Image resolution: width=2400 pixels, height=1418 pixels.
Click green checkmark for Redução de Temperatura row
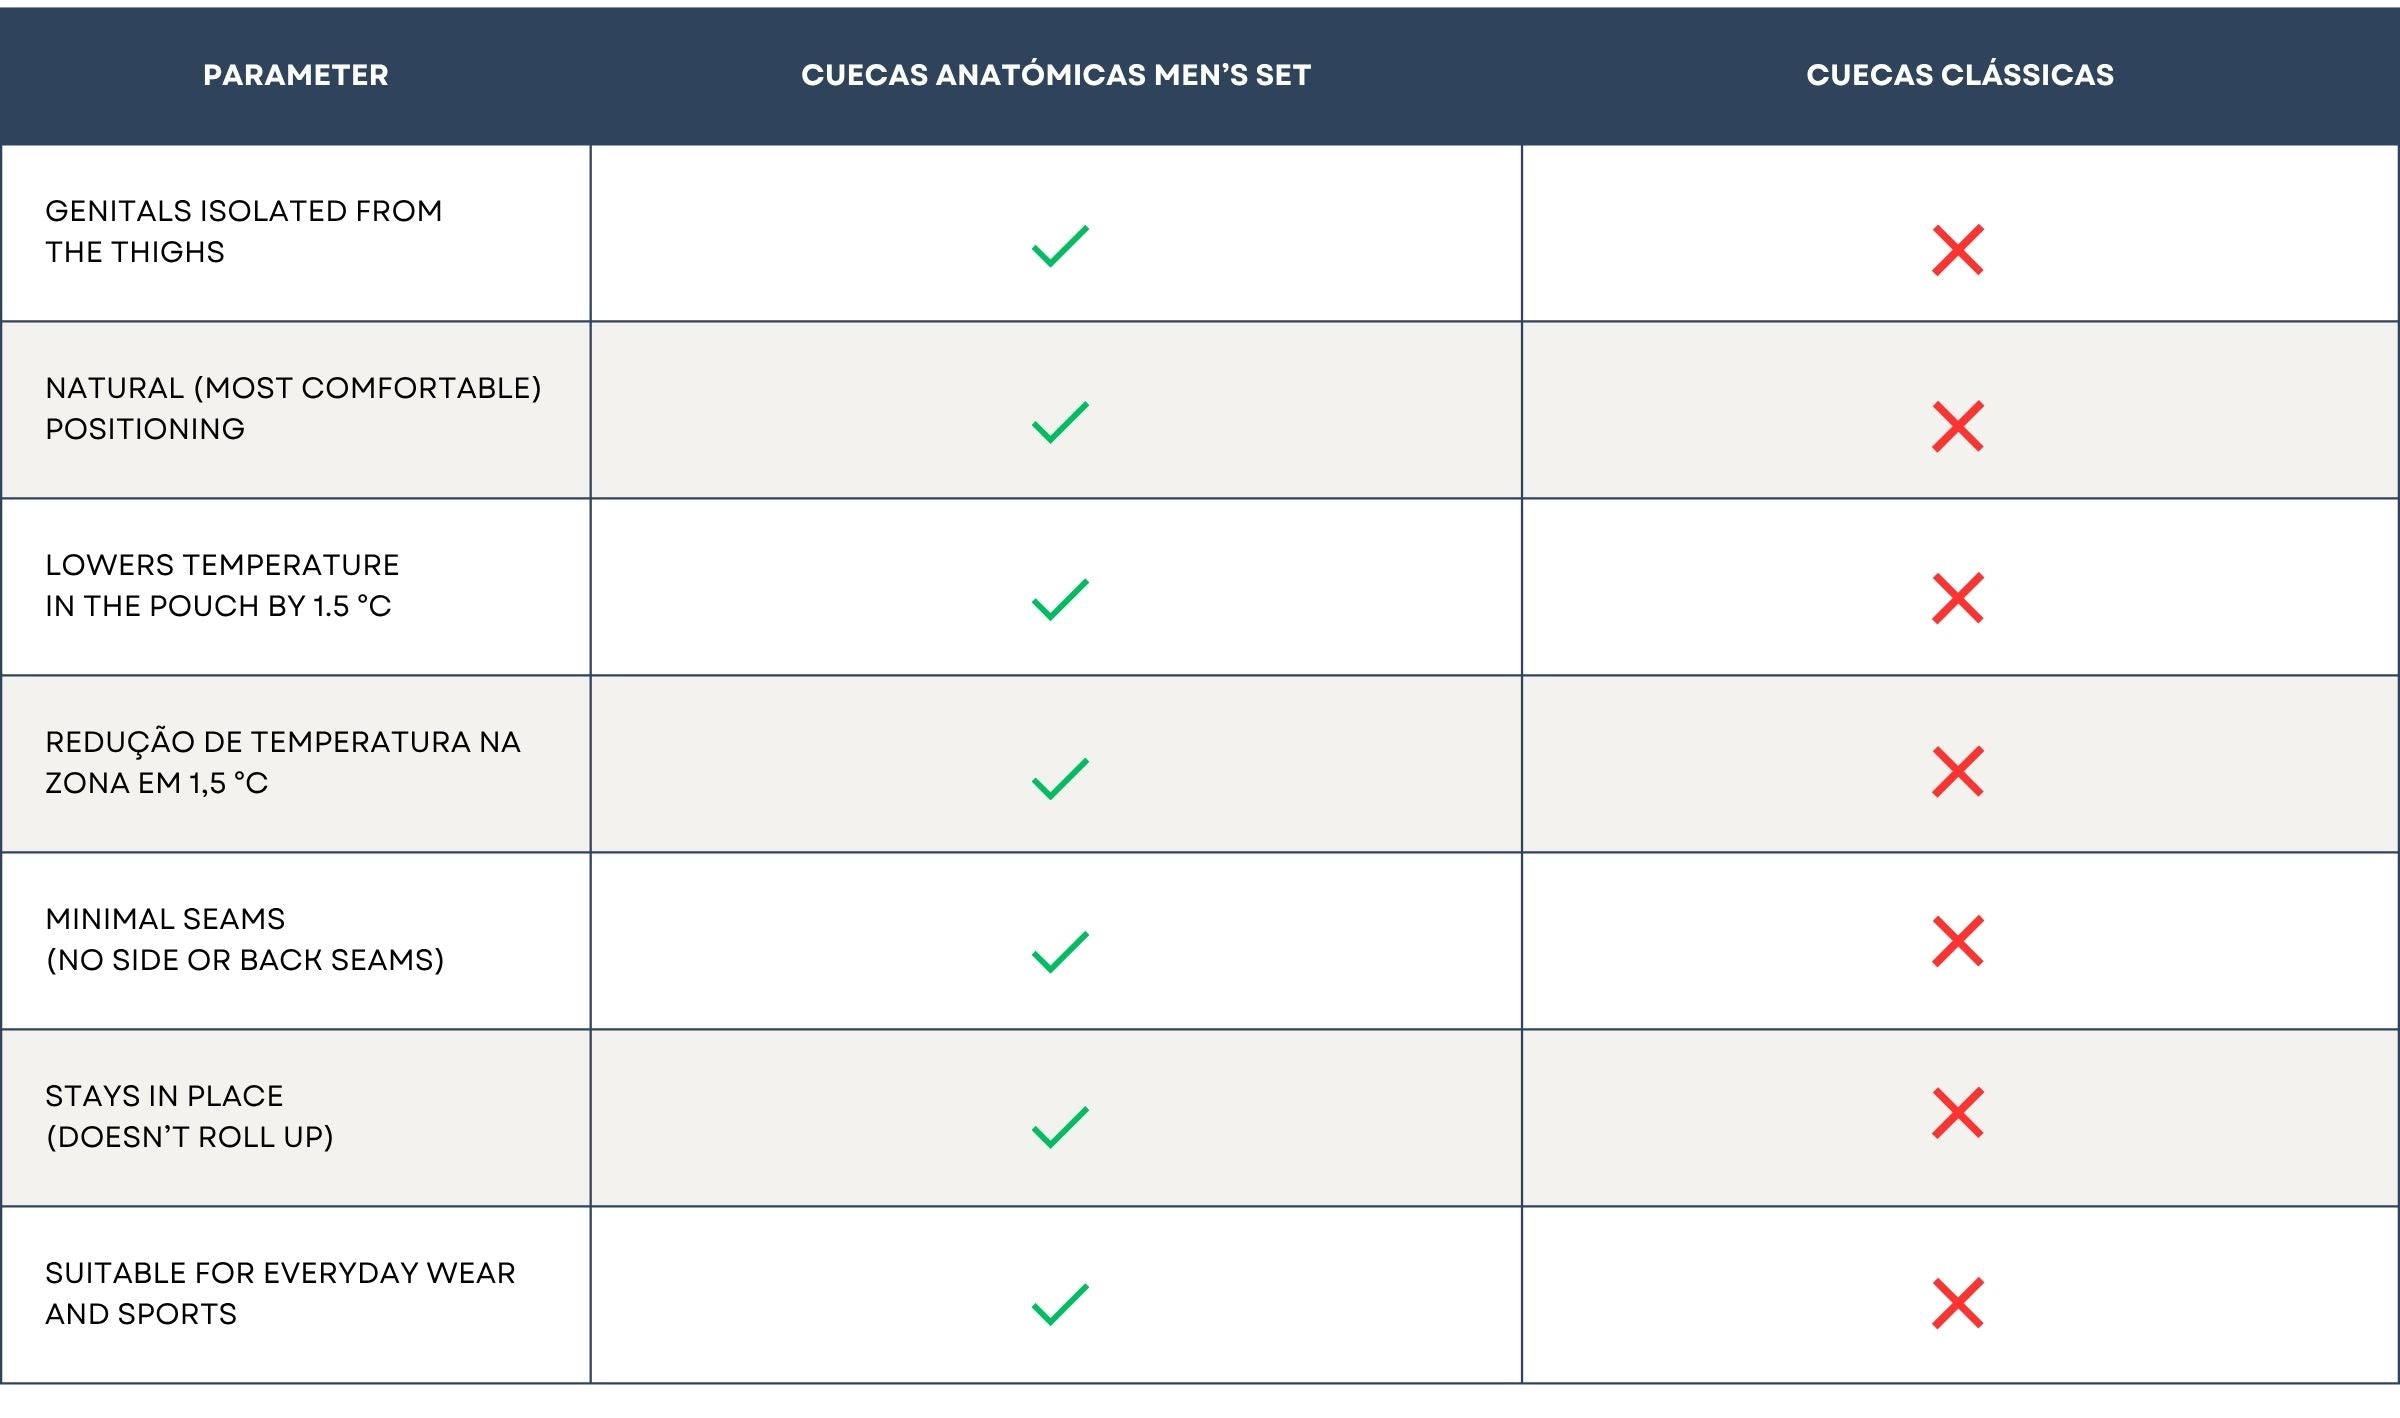coord(1059,778)
